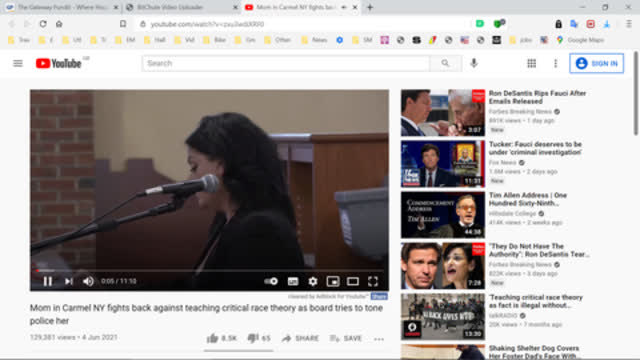Image resolution: width=640 pixels, height=360 pixels.
Task: Open Tucker Fauci criminal investigation title
Action: 535,148
